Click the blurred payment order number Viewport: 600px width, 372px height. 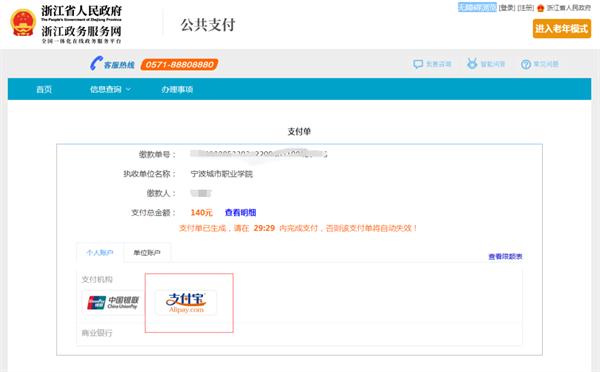tap(259, 154)
